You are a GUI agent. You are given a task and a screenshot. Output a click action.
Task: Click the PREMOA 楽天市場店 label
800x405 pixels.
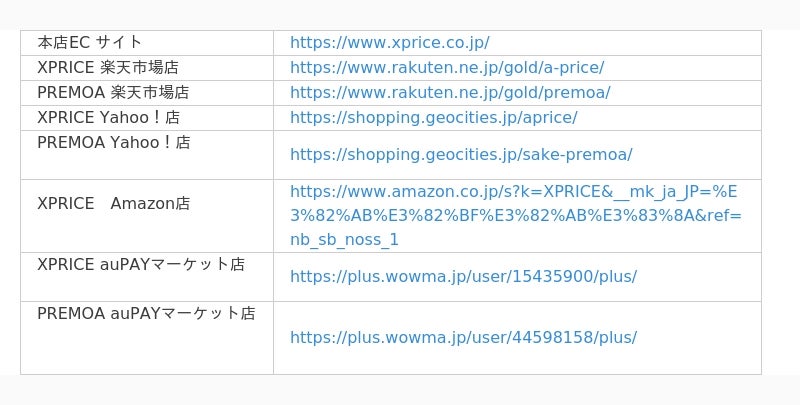coord(113,92)
